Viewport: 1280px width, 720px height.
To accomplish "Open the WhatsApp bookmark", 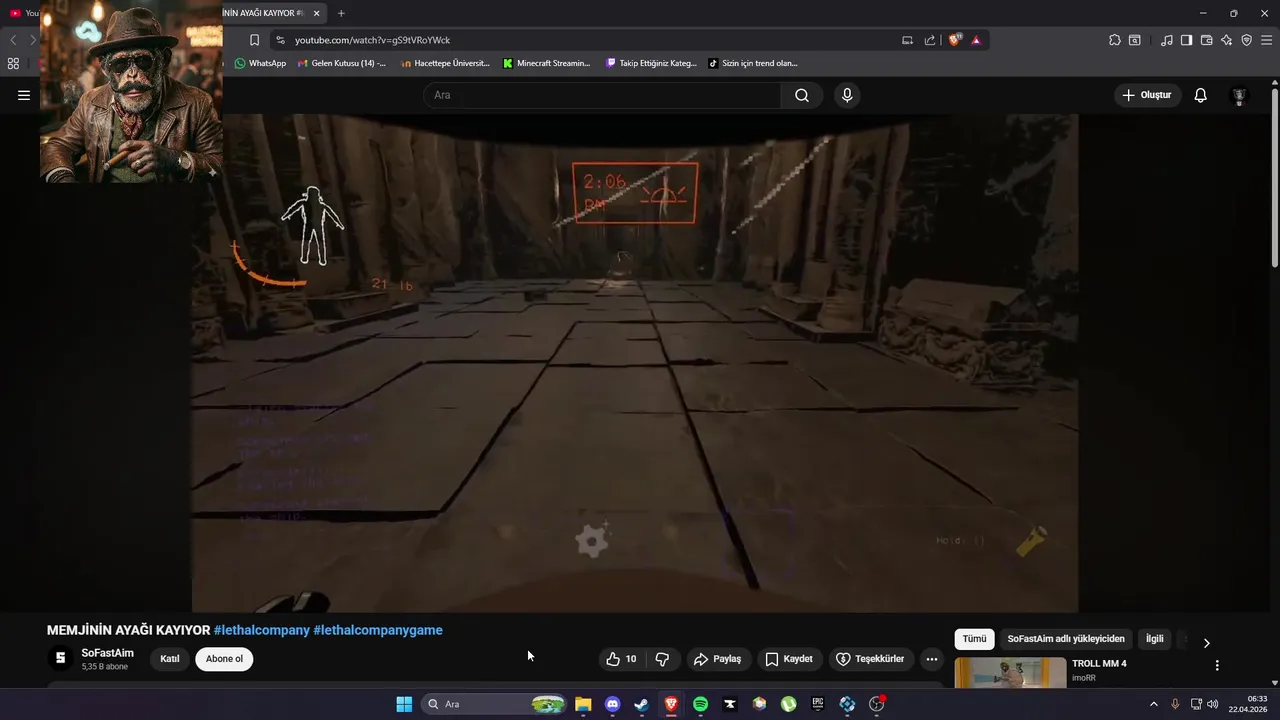I will point(260,63).
